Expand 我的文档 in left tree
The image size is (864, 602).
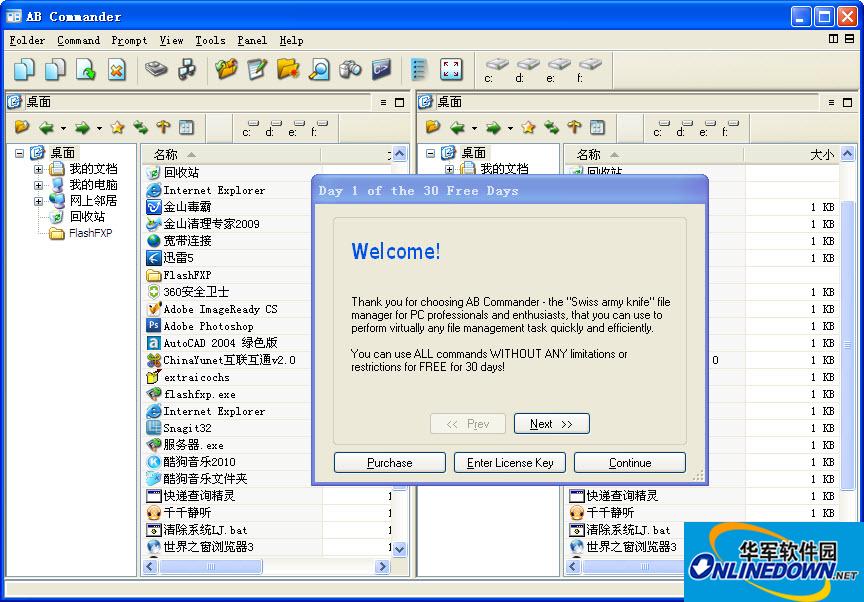pos(39,170)
